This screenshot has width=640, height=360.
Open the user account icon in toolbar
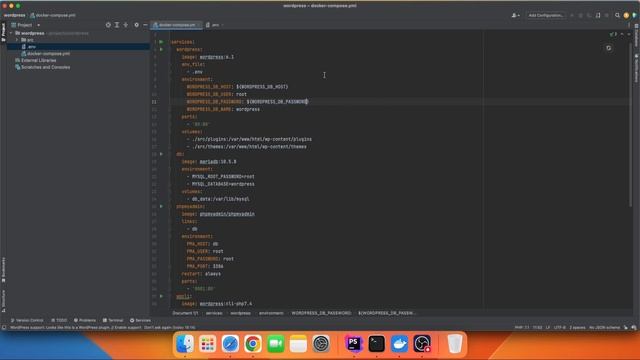(515, 15)
